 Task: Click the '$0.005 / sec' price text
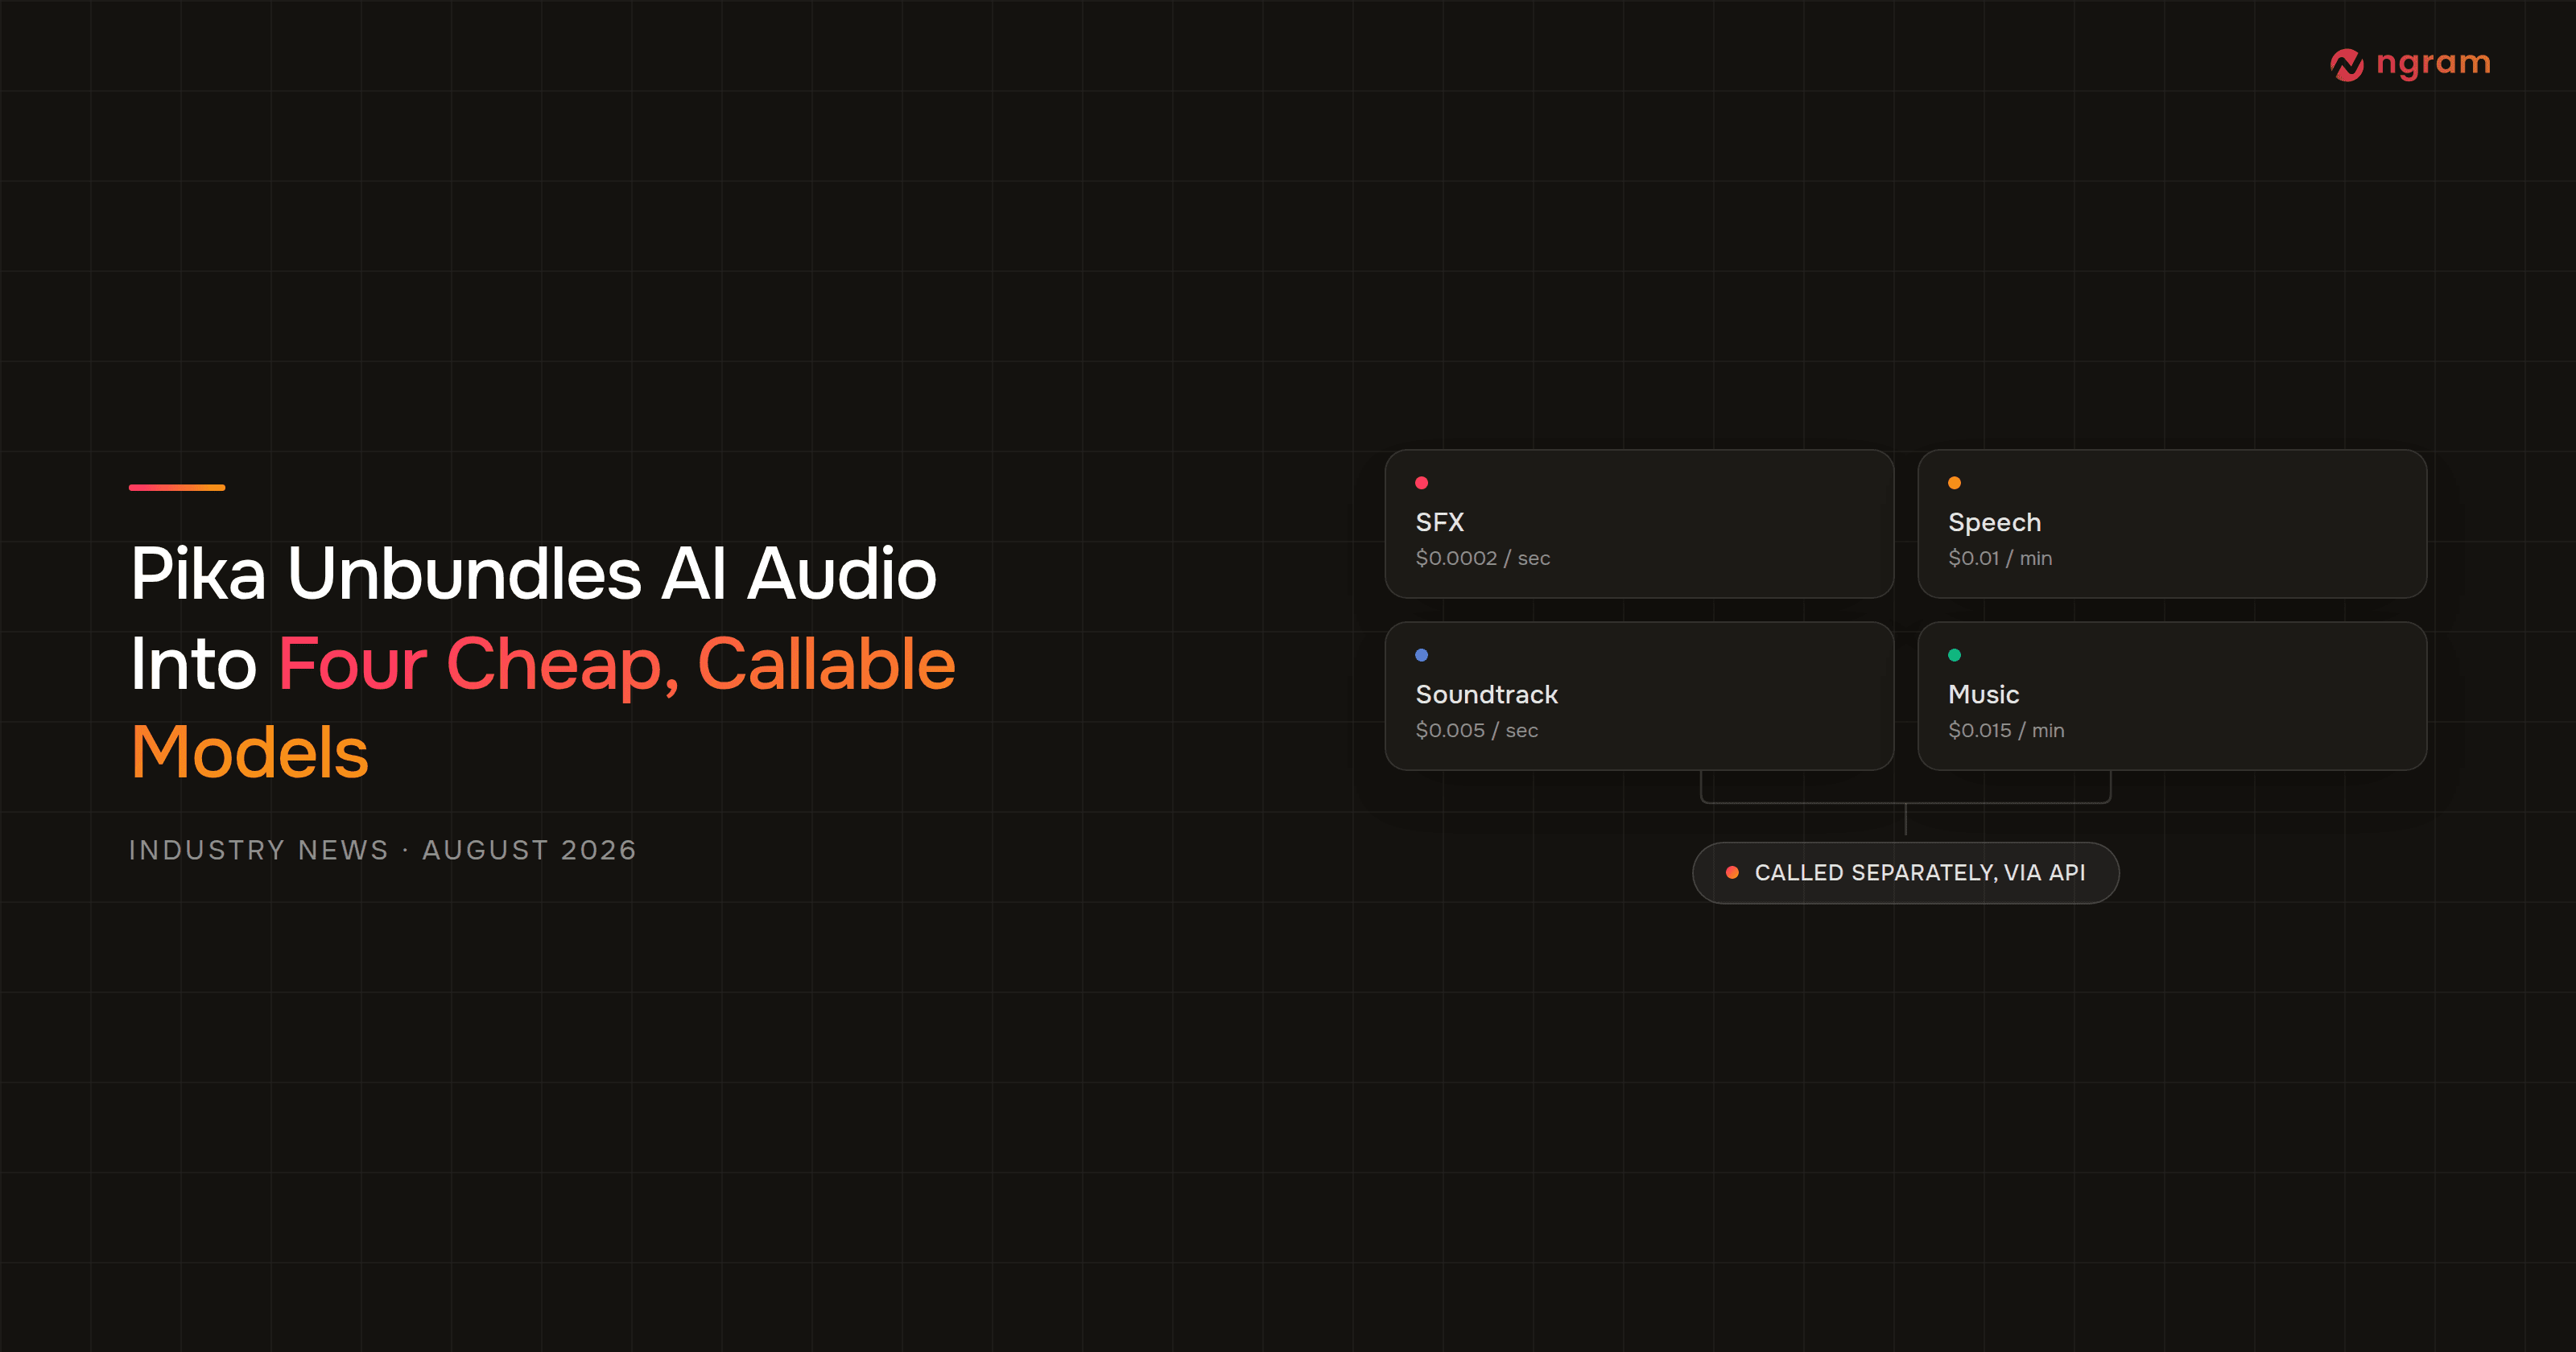[1477, 730]
